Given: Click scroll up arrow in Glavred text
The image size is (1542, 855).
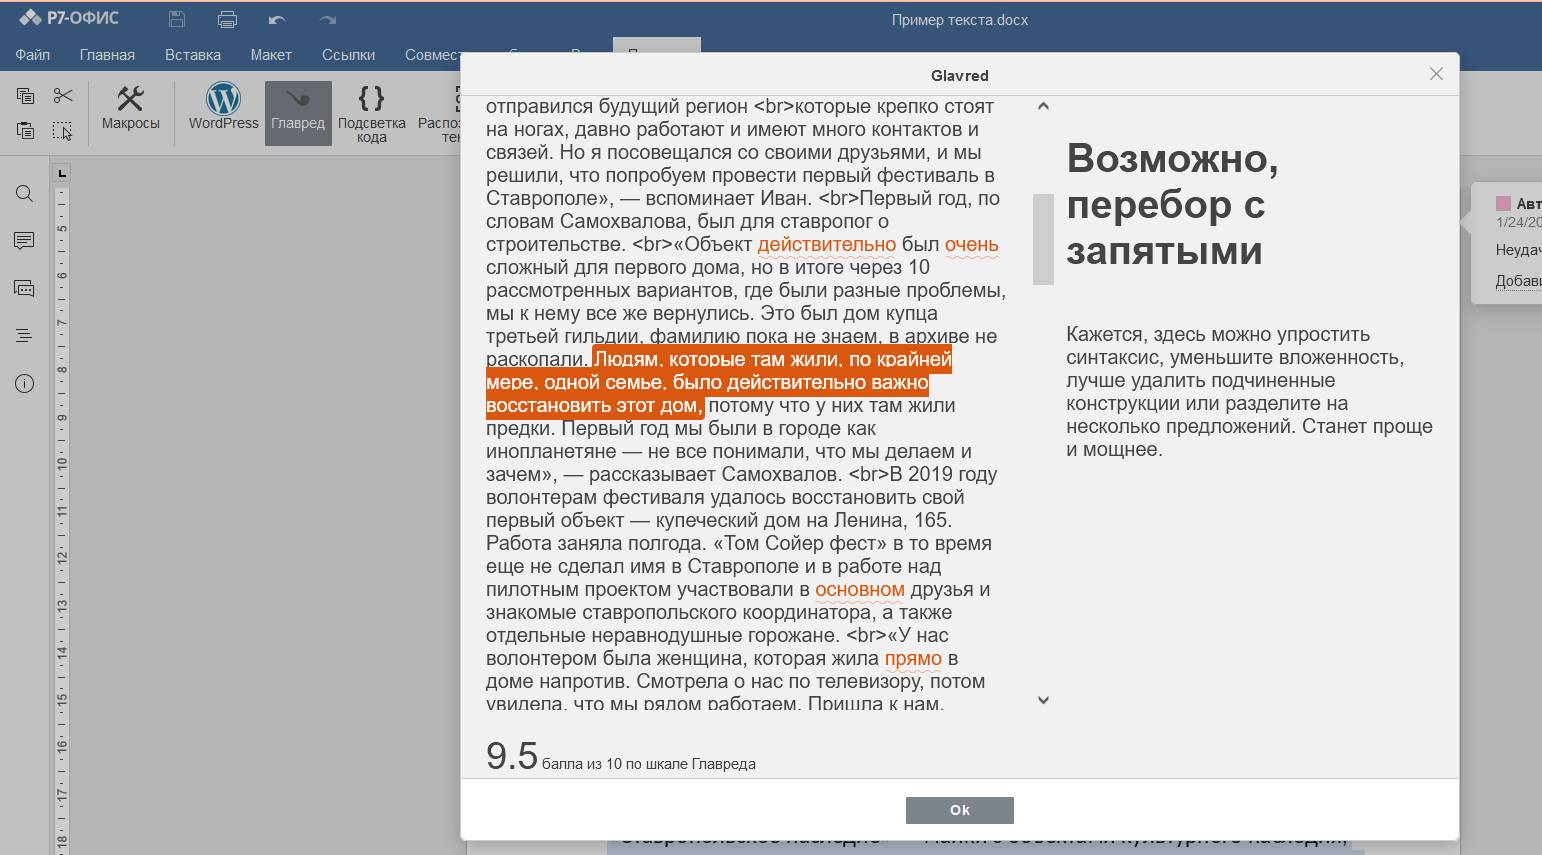Looking at the screenshot, I should click(1043, 106).
